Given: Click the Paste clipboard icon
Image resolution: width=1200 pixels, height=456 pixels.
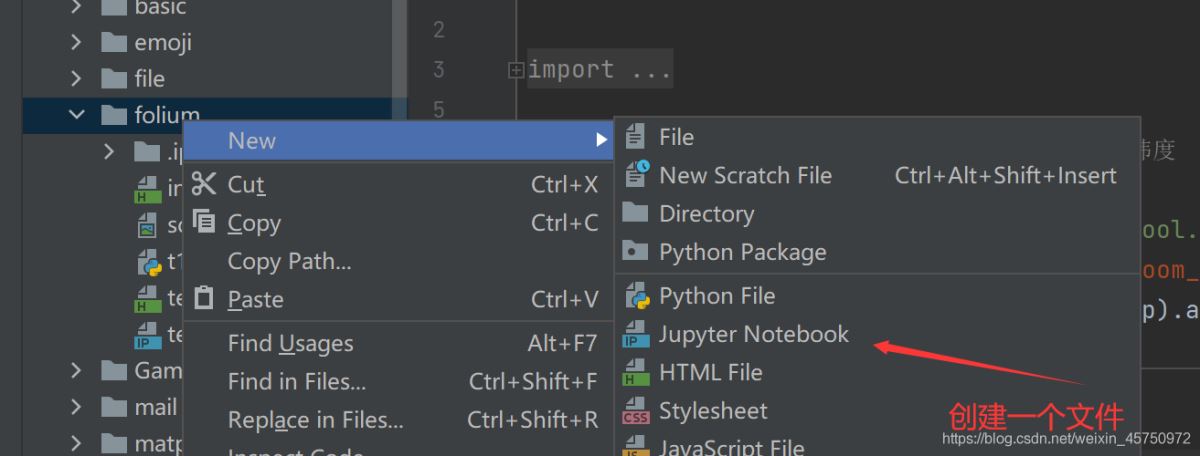Looking at the screenshot, I should pyautogui.click(x=204, y=298).
